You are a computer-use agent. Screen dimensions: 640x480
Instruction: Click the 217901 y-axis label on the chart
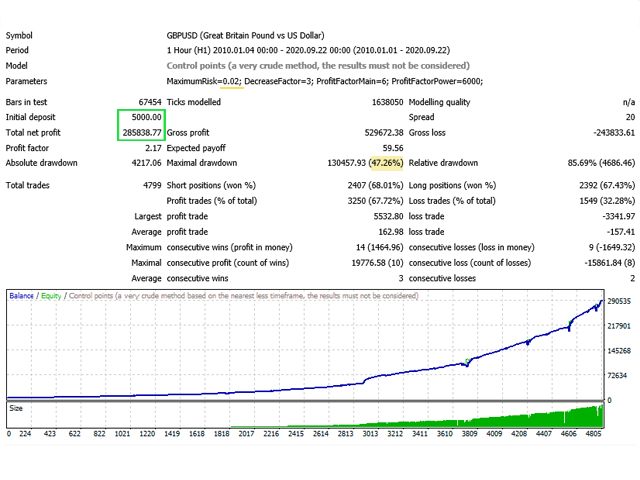click(x=619, y=326)
